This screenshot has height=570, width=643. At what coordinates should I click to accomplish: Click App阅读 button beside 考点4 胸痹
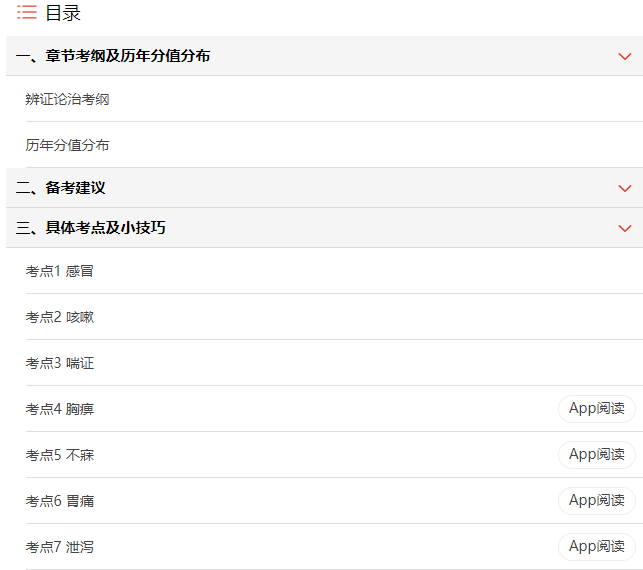point(597,409)
